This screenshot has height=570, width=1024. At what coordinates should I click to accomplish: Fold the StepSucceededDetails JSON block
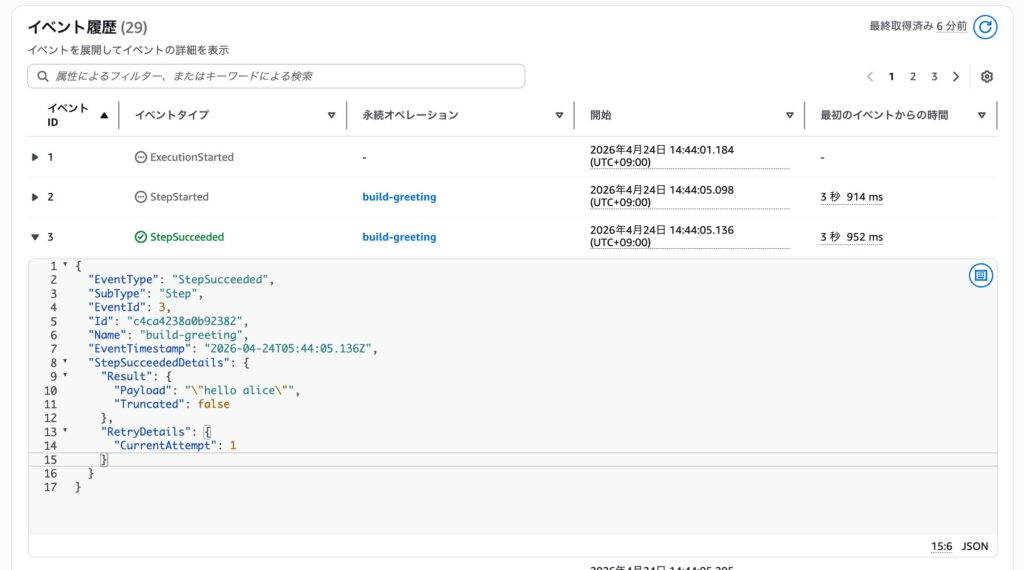tap(66, 362)
